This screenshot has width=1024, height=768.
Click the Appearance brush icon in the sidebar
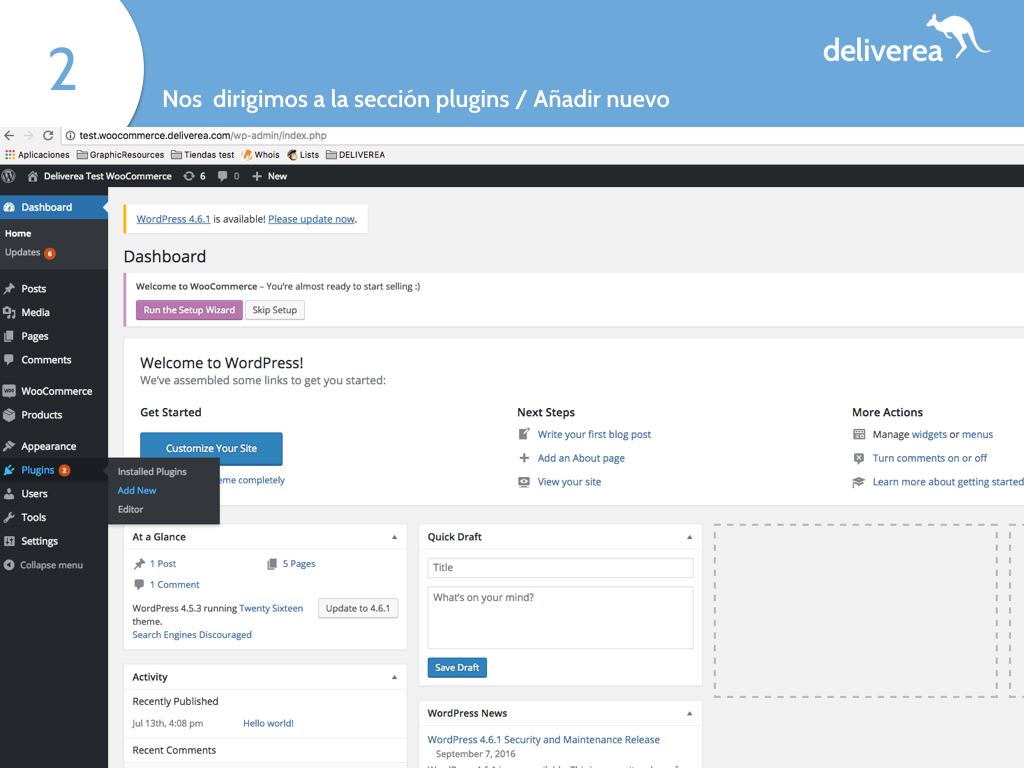(9, 446)
